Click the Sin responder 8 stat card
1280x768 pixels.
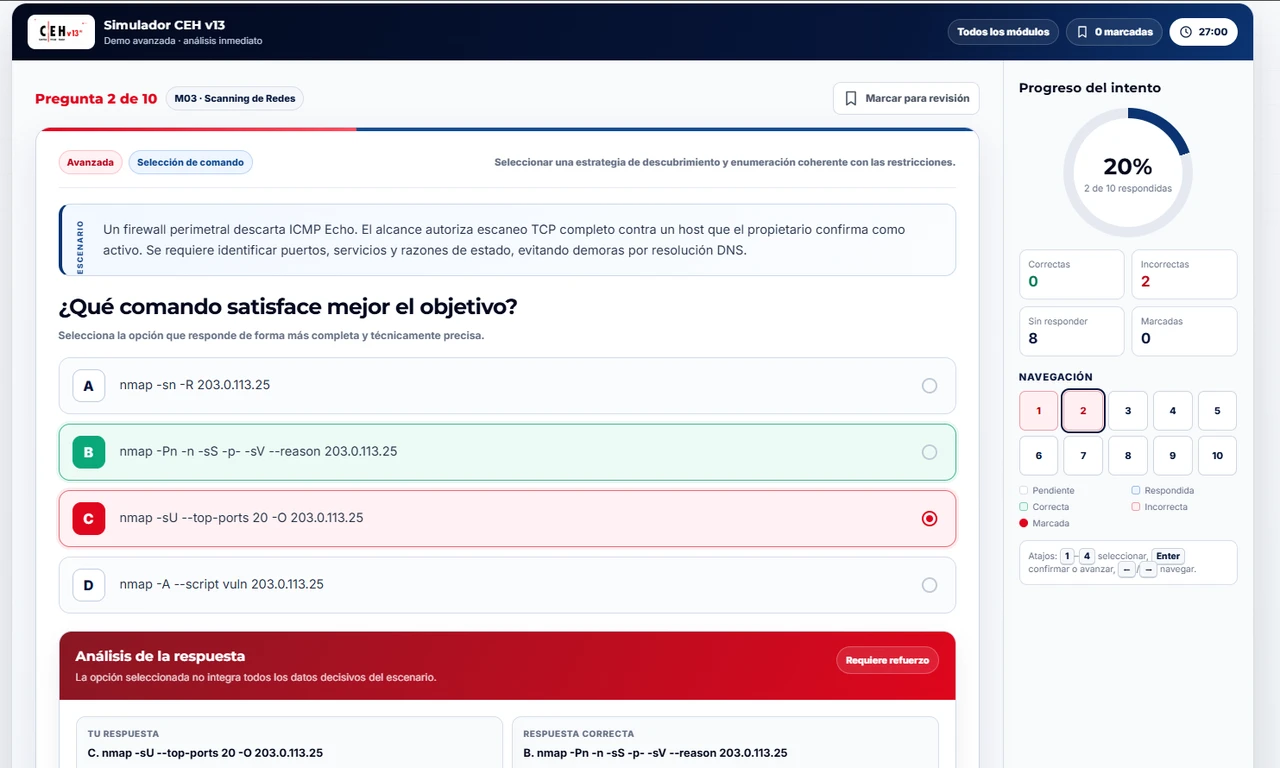click(x=1072, y=331)
